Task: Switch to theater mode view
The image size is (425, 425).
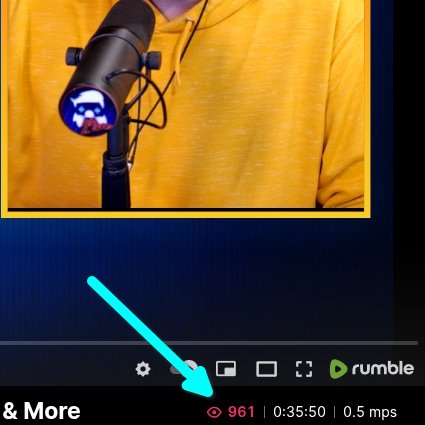Action: coord(266,369)
